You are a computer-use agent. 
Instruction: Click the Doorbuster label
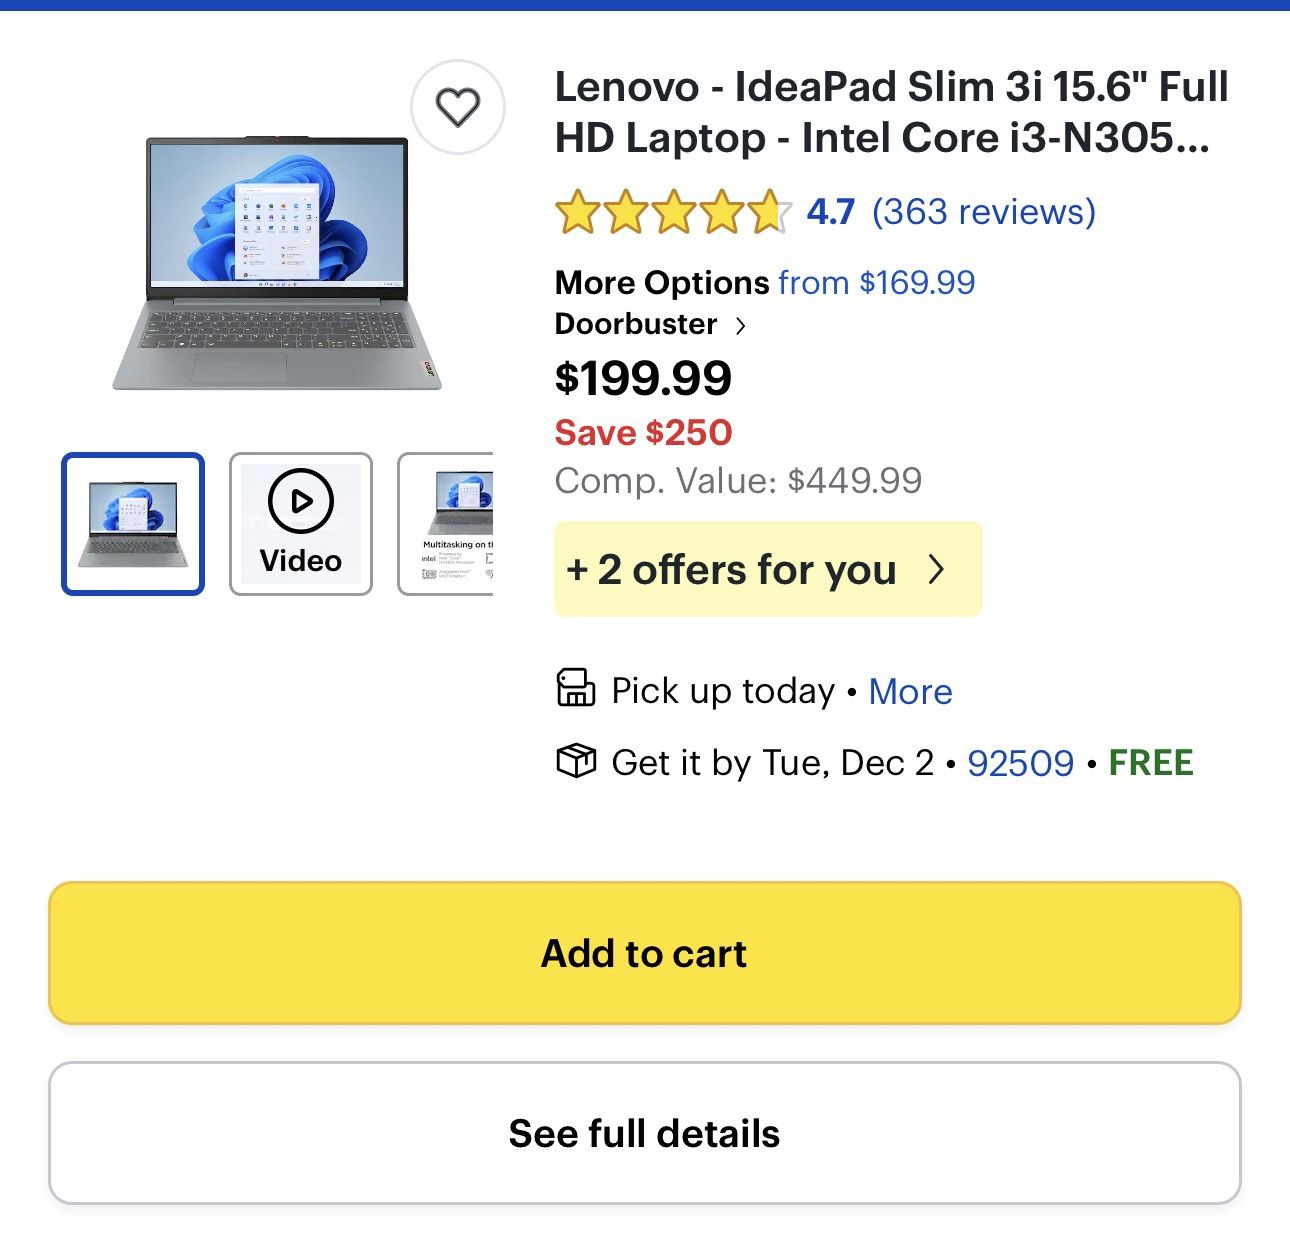[636, 324]
